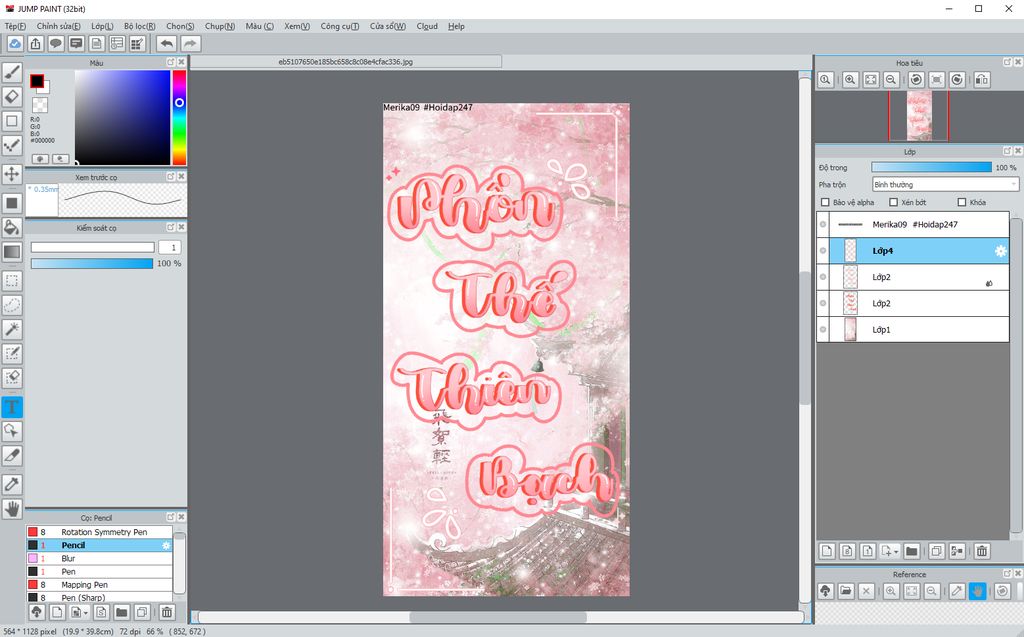Screen dimensions: 1024x637
Task: Zoom in using Navigator magnifier plus icon
Action: coord(850,80)
